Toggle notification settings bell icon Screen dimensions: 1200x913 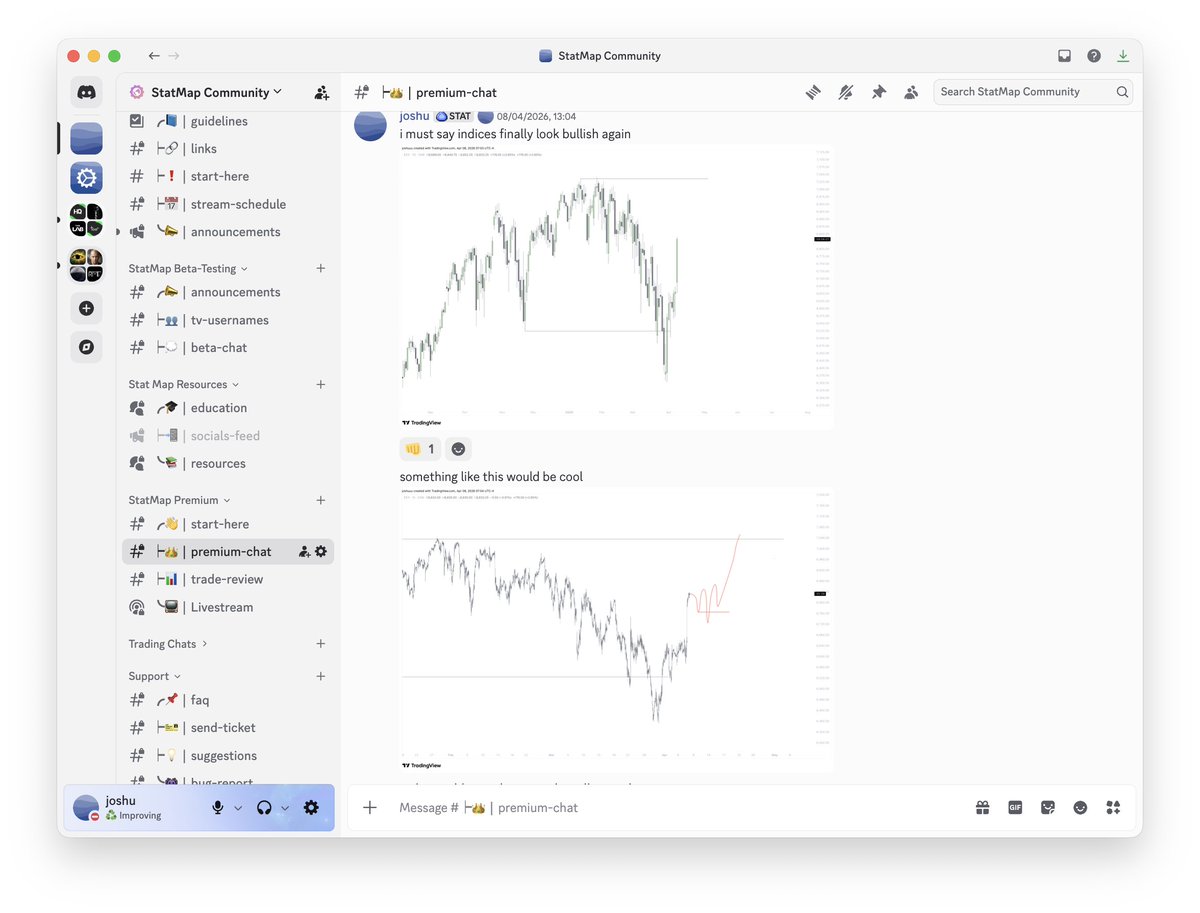(846, 92)
